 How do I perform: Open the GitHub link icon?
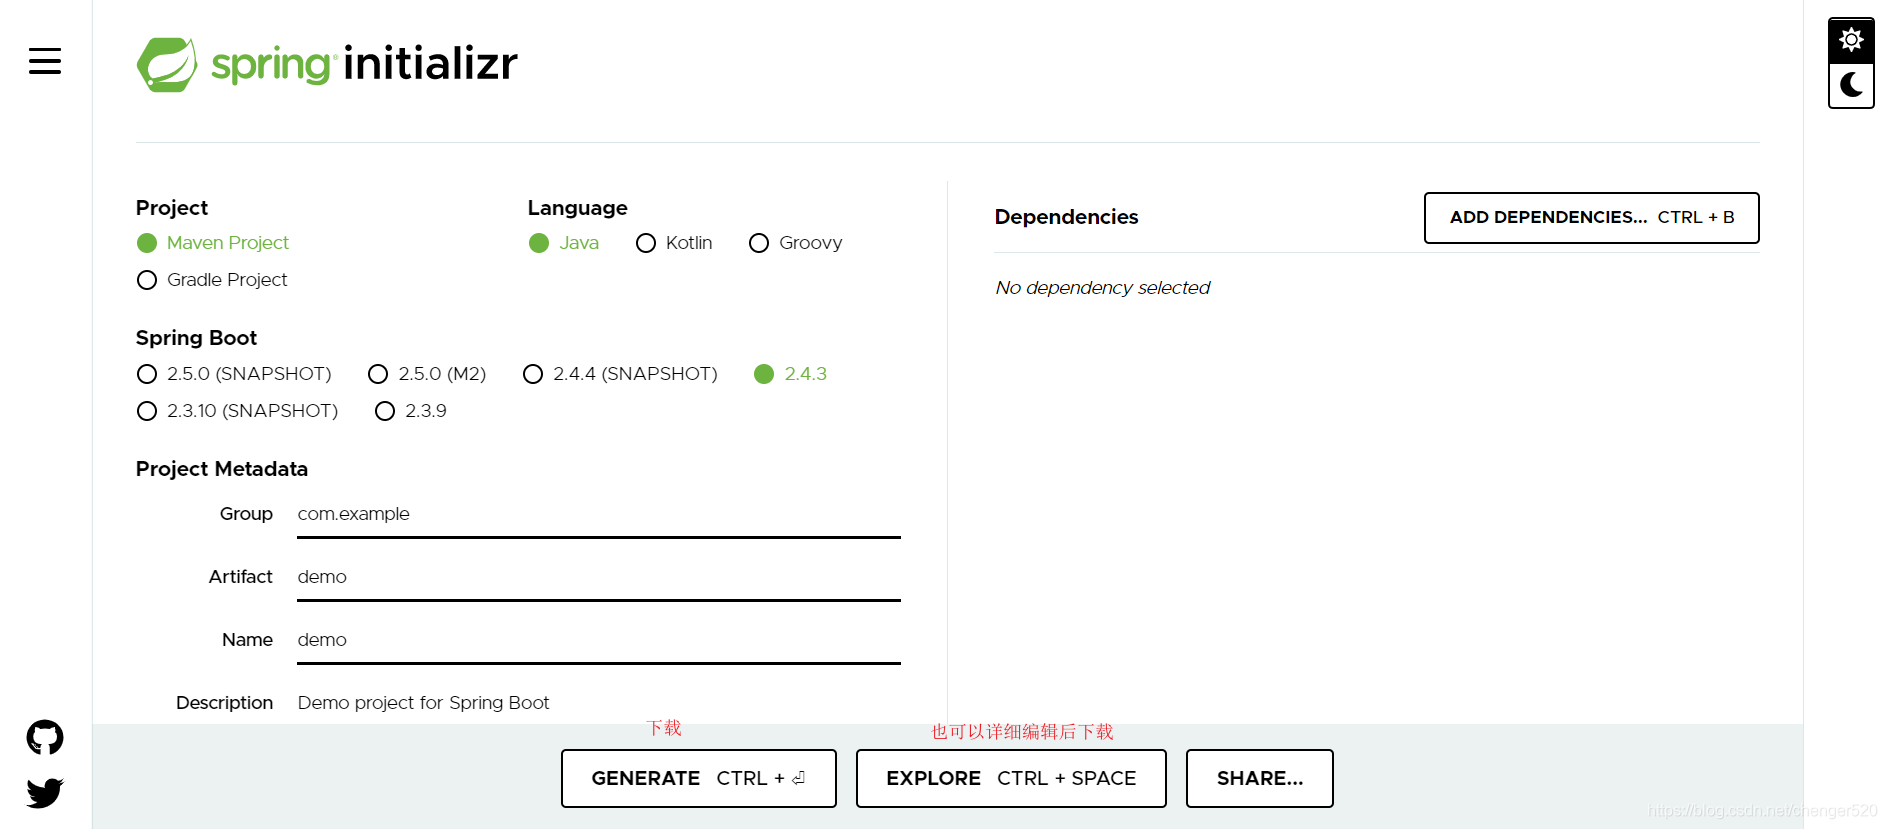(45, 738)
